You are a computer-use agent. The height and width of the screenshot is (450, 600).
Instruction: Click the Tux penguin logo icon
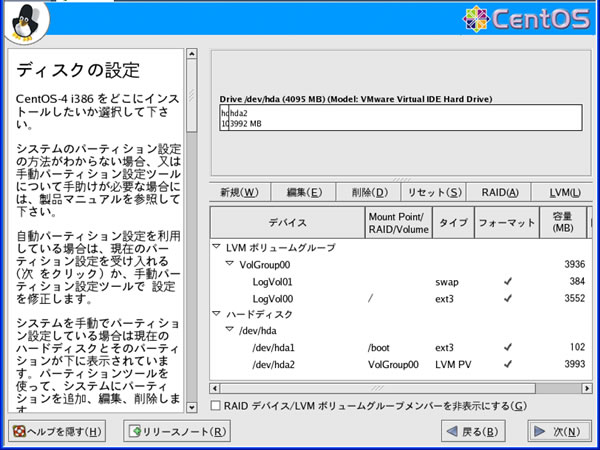pyautogui.click(x=25, y=22)
